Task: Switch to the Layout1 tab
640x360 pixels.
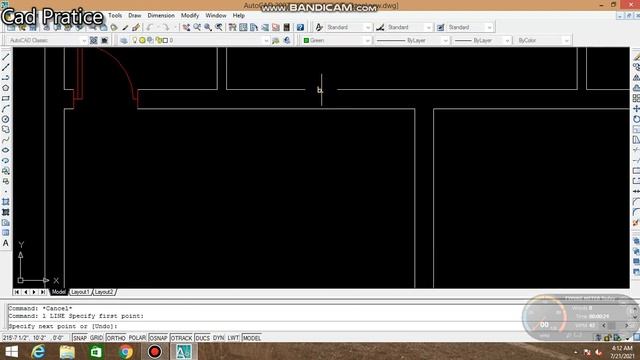Action: (x=80, y=292)
